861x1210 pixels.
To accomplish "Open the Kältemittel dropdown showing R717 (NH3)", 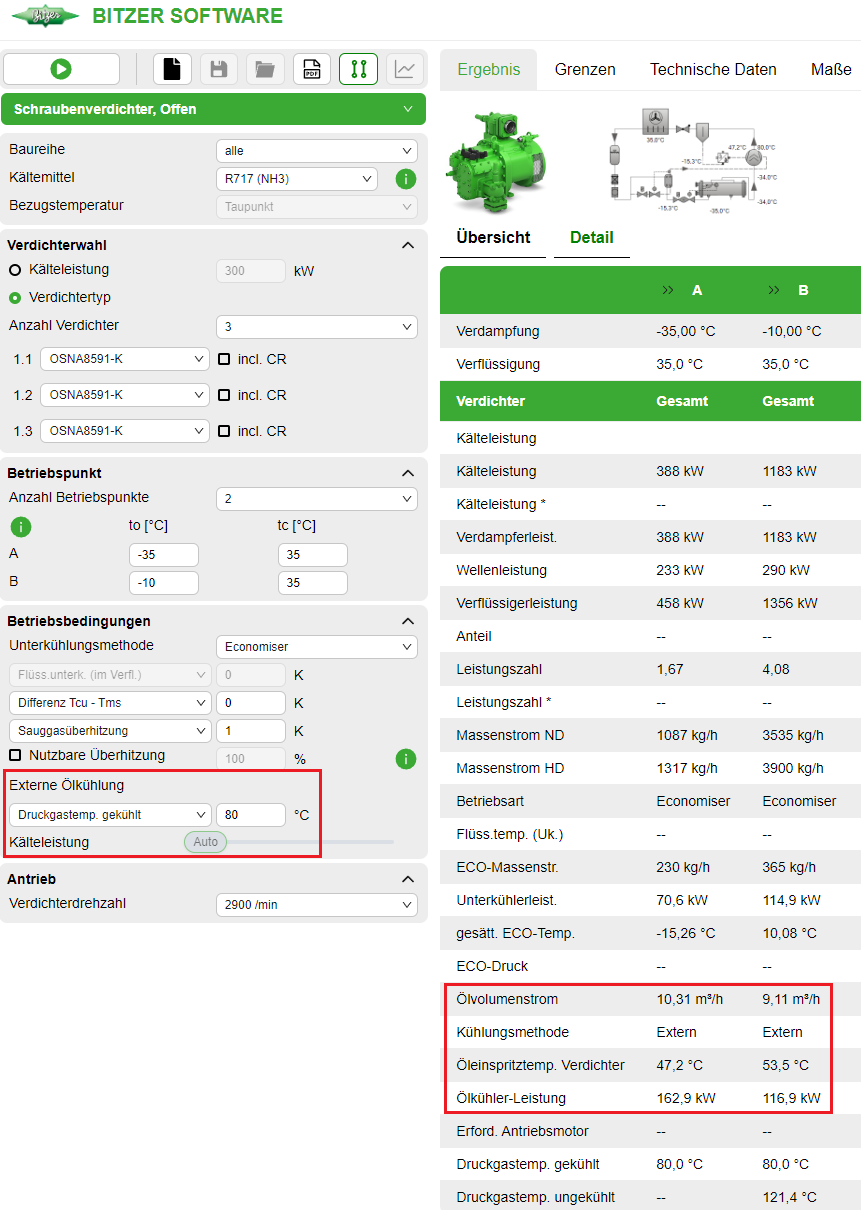I will click(x=297, y=178).
